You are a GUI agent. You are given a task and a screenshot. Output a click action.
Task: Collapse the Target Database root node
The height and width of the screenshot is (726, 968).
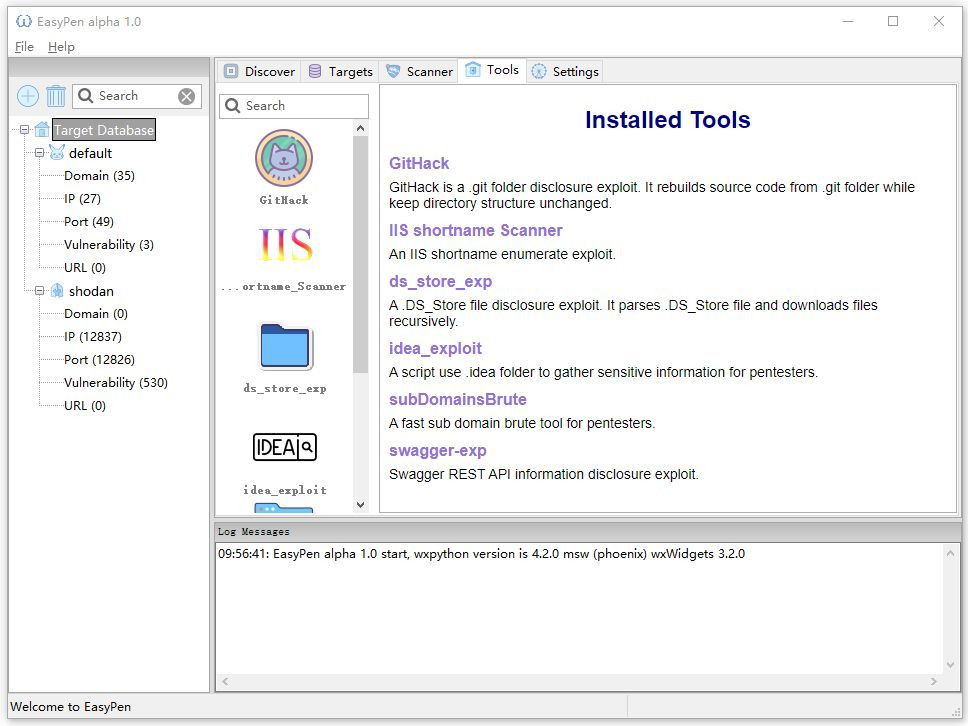[x=24, y=130]
